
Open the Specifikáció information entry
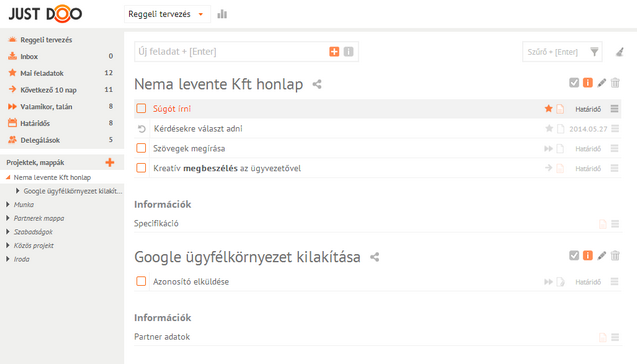[156, 223]
